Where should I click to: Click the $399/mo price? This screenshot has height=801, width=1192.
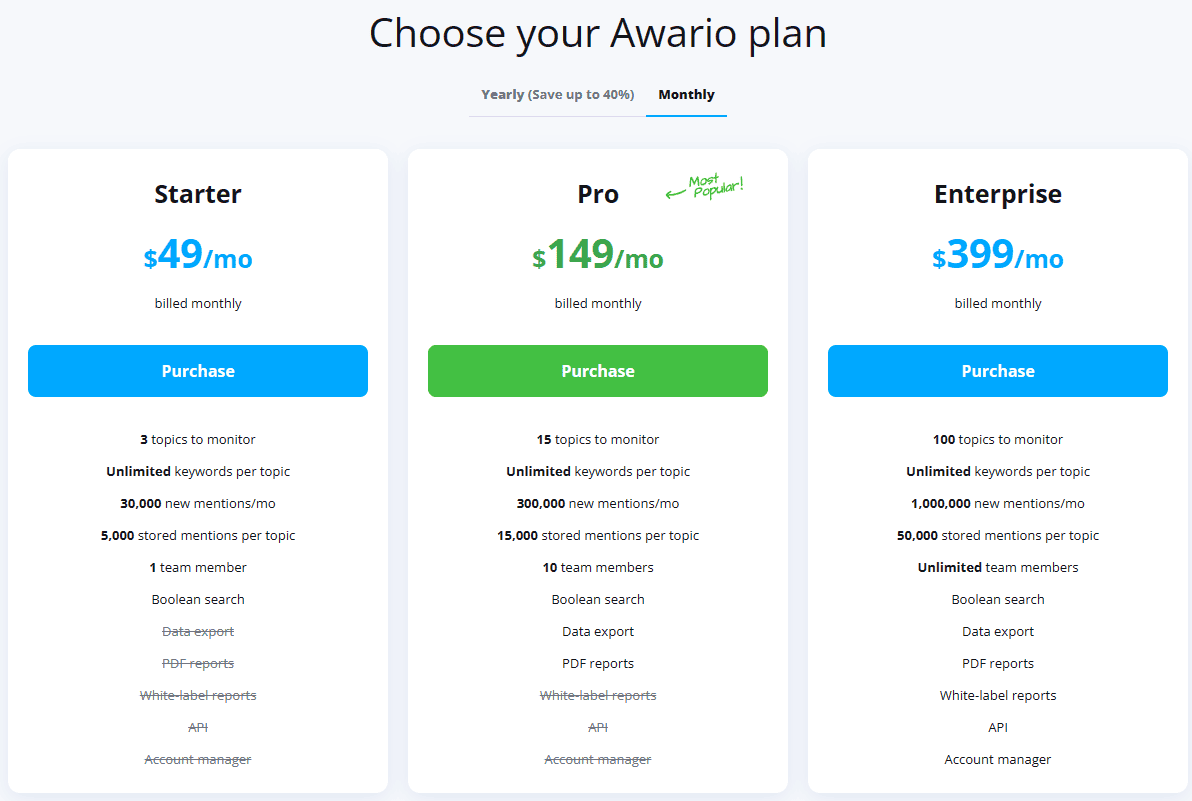[997, 255]
